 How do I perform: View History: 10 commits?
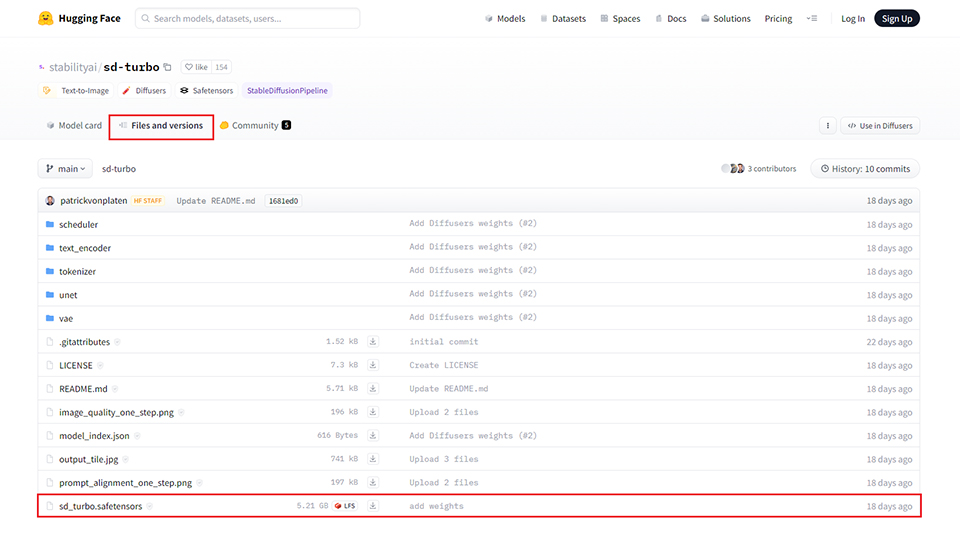(x=865, y=169)
